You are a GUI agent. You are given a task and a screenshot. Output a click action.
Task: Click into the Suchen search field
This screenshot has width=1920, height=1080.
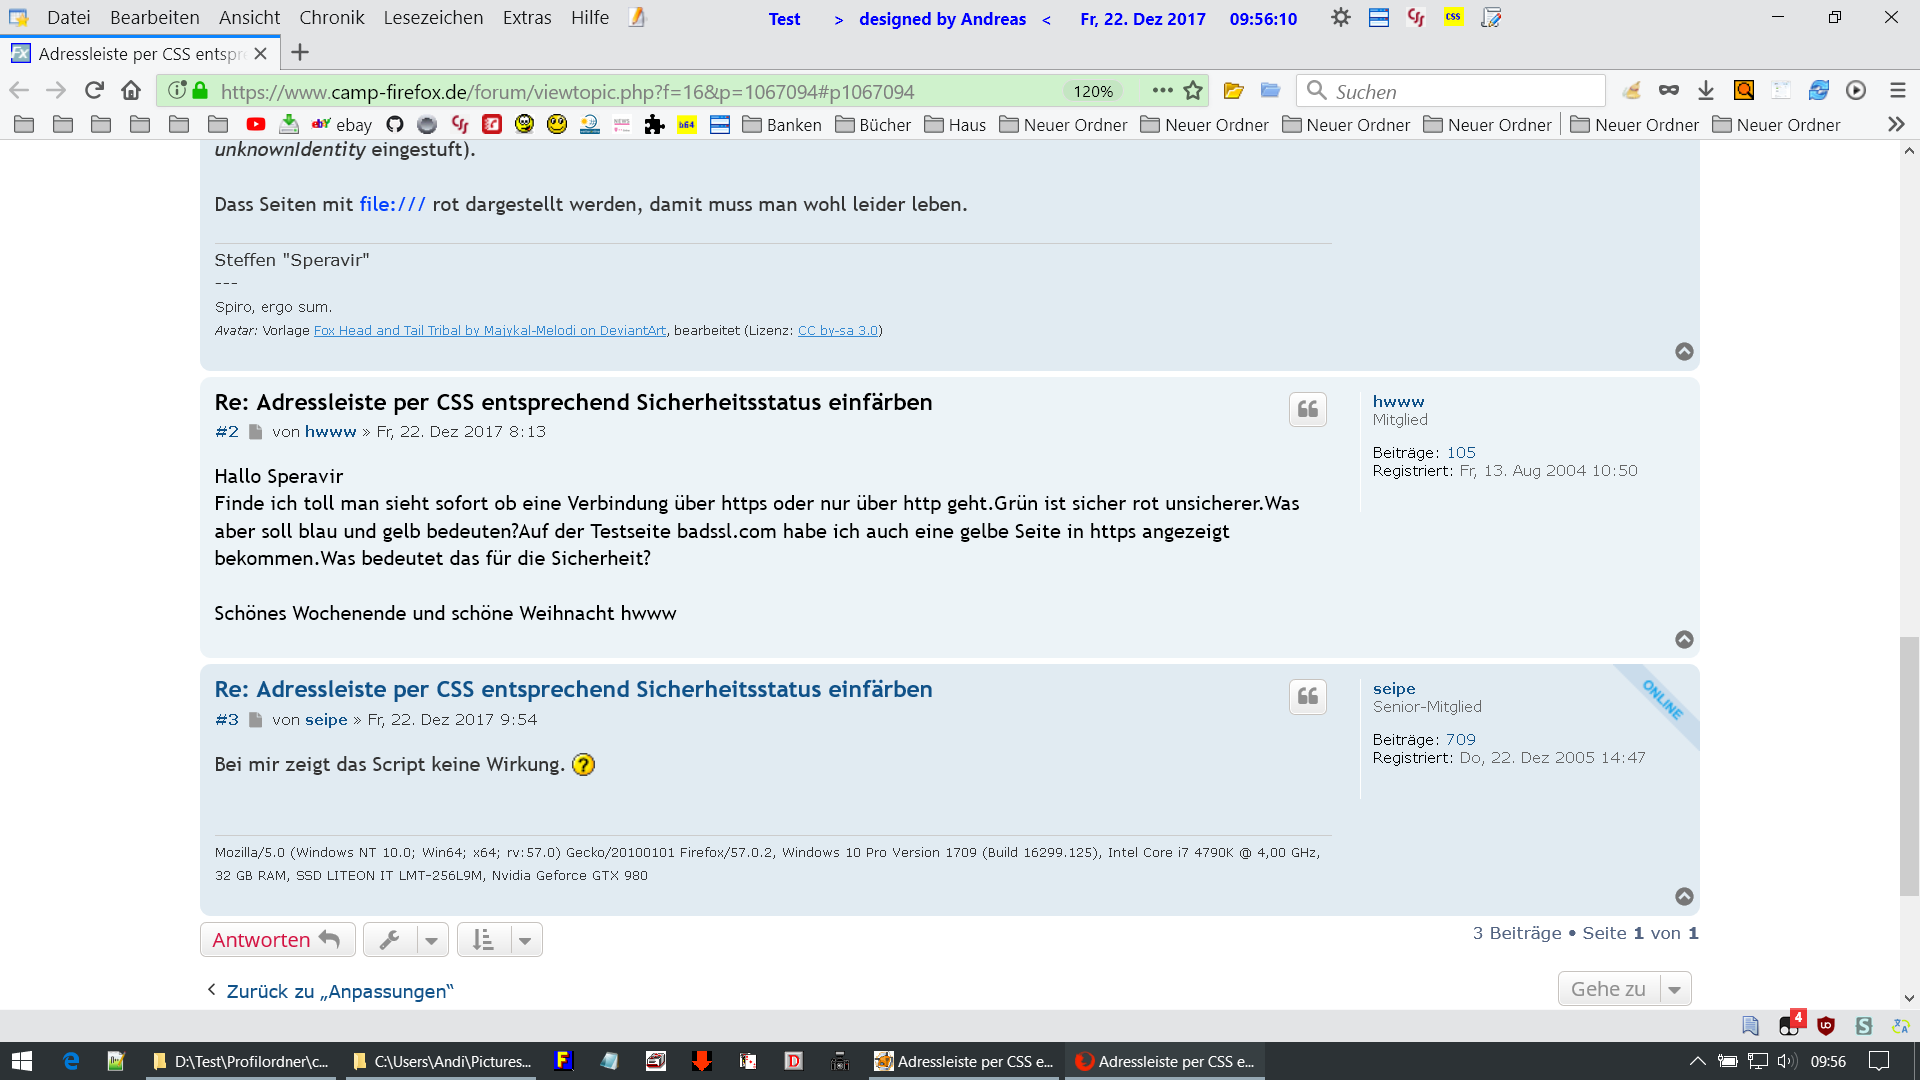[1450, 91]
